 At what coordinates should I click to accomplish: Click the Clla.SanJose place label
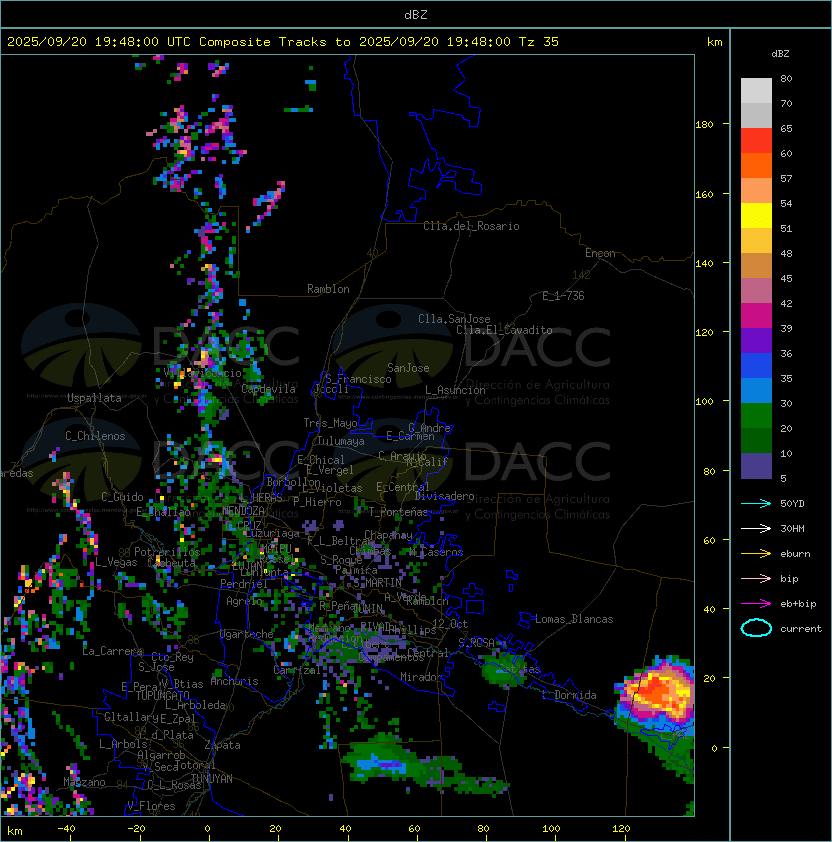[x=454, y=319]
